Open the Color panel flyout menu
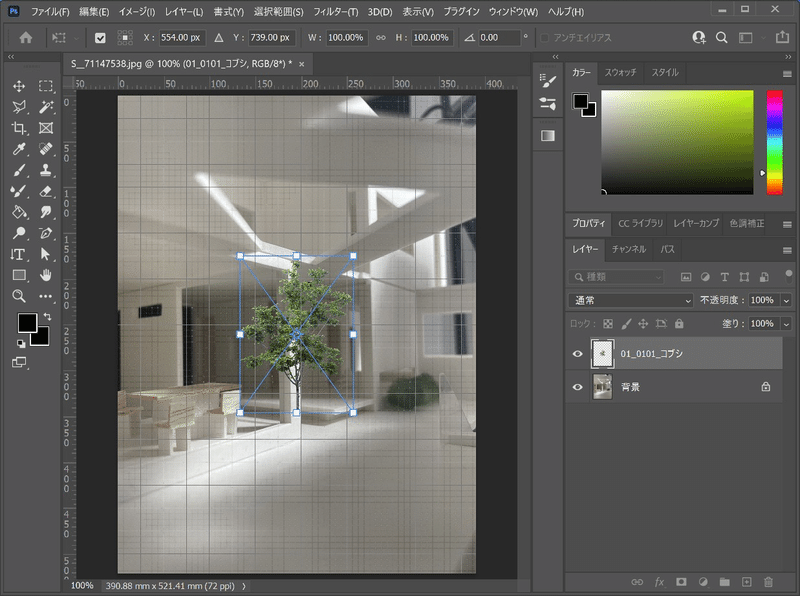 coord(787,74)
